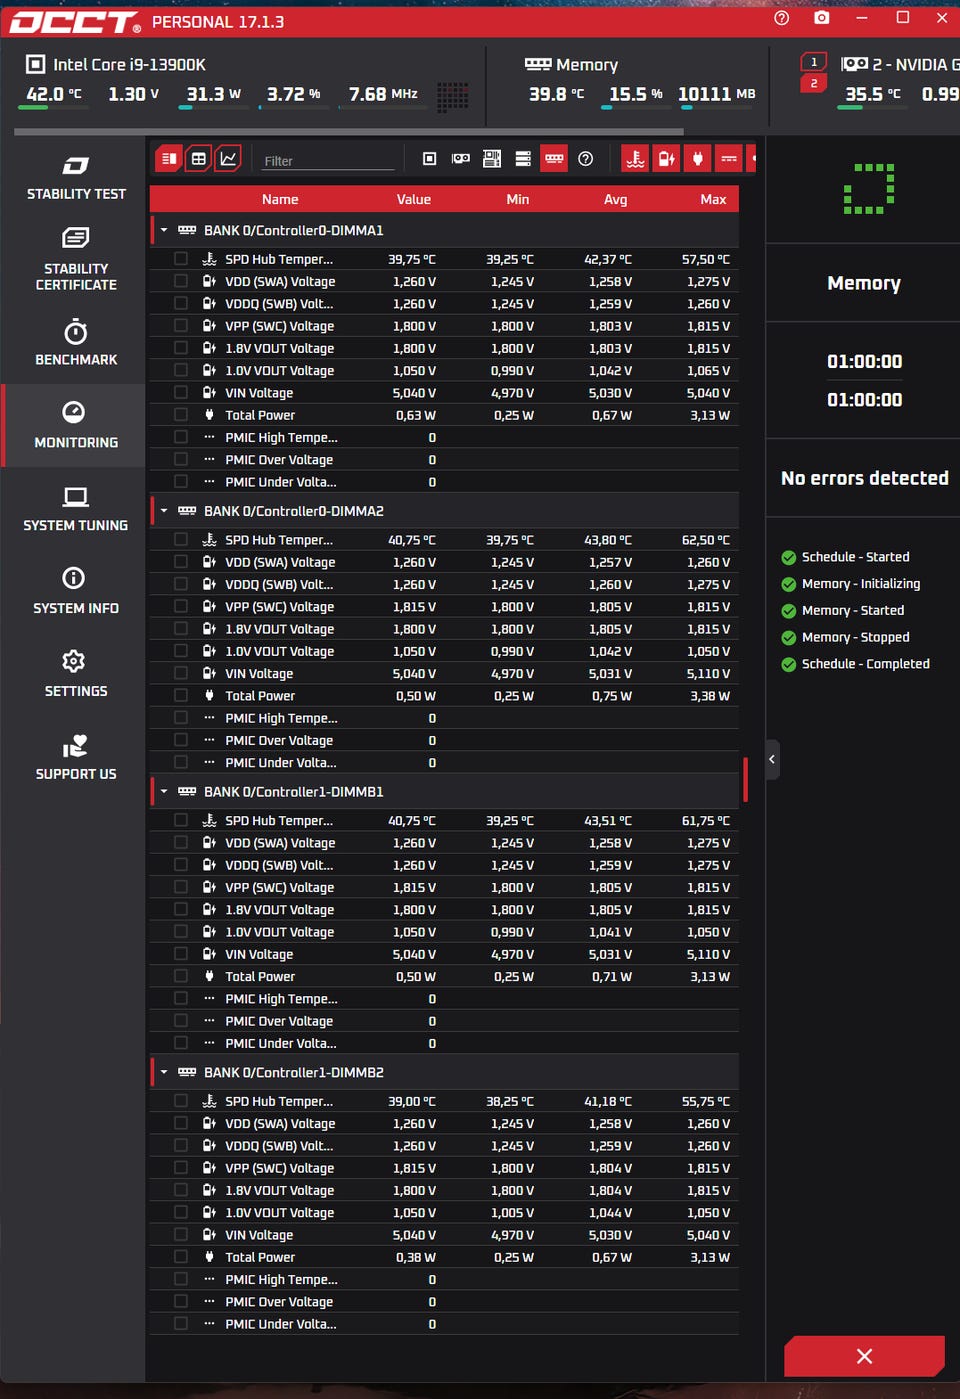Check the Total Power box under DIMMA2
This screenshot has width=960, height=1399.
[181, 696]
